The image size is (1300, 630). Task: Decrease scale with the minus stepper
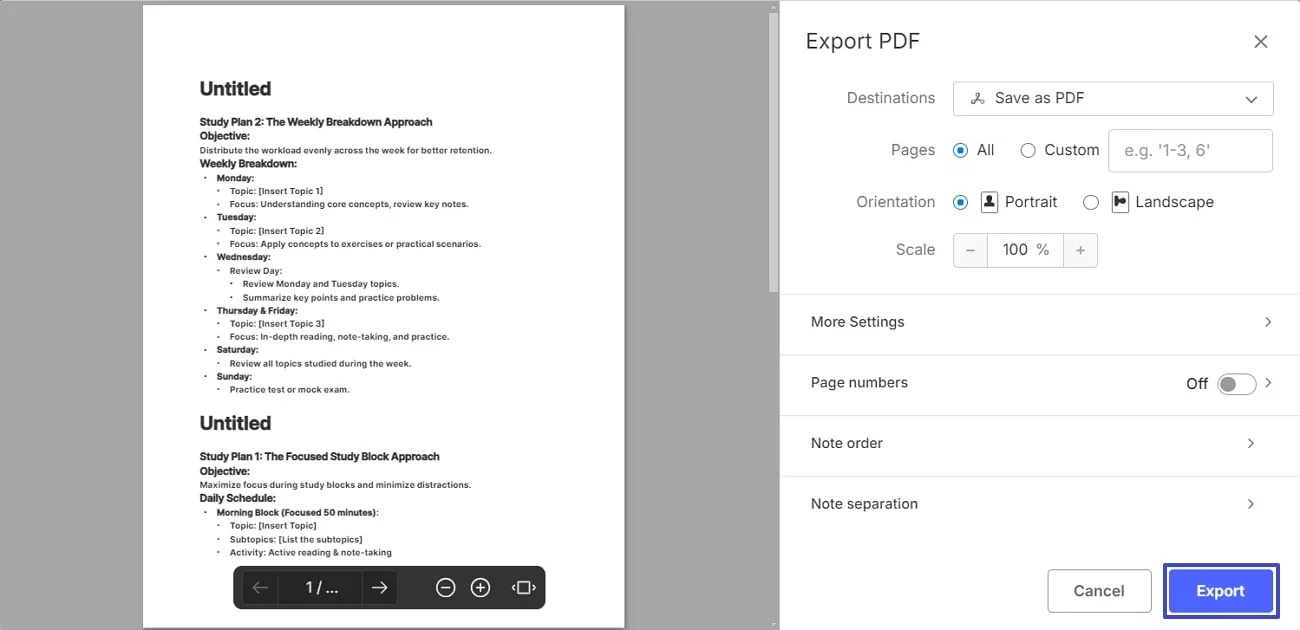tap(969, 249)
